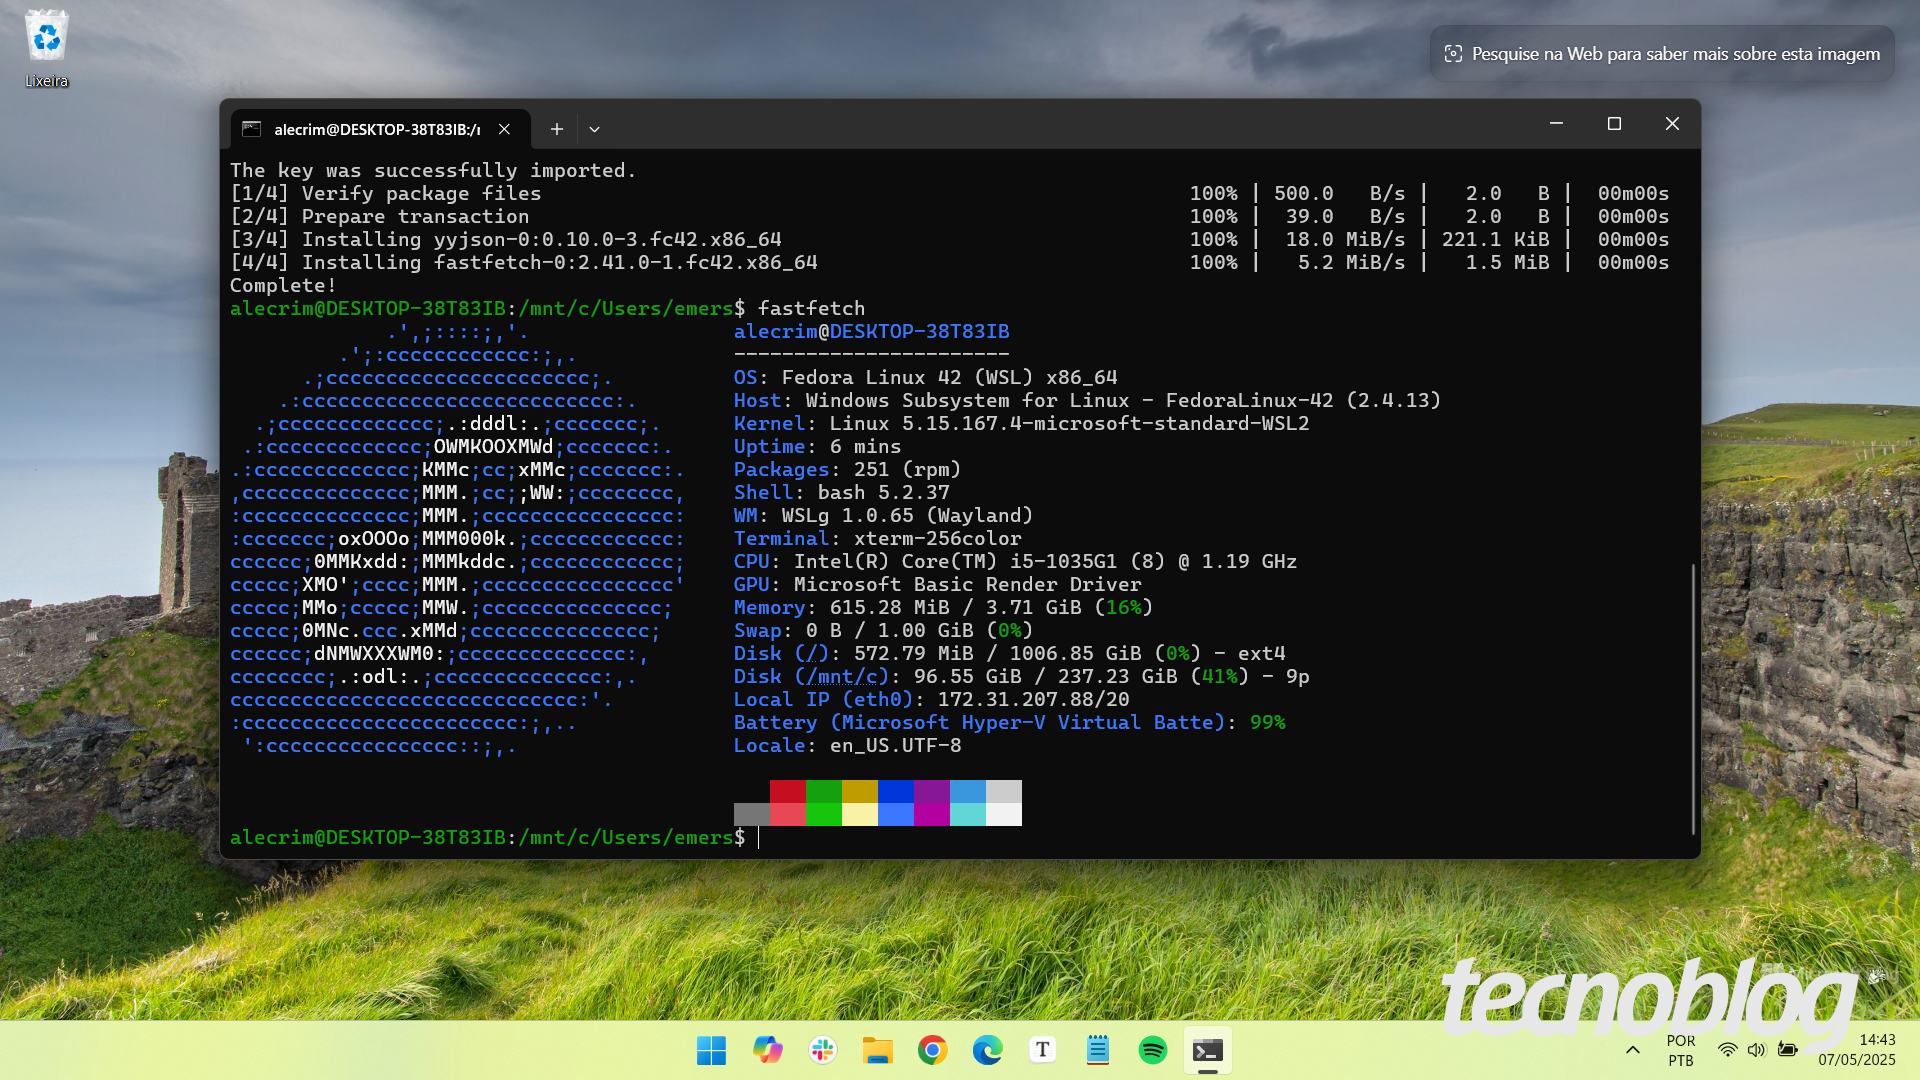Open the Windows Start menu
Screen dimensions: 1920x1080
(x=711, y=1051)
